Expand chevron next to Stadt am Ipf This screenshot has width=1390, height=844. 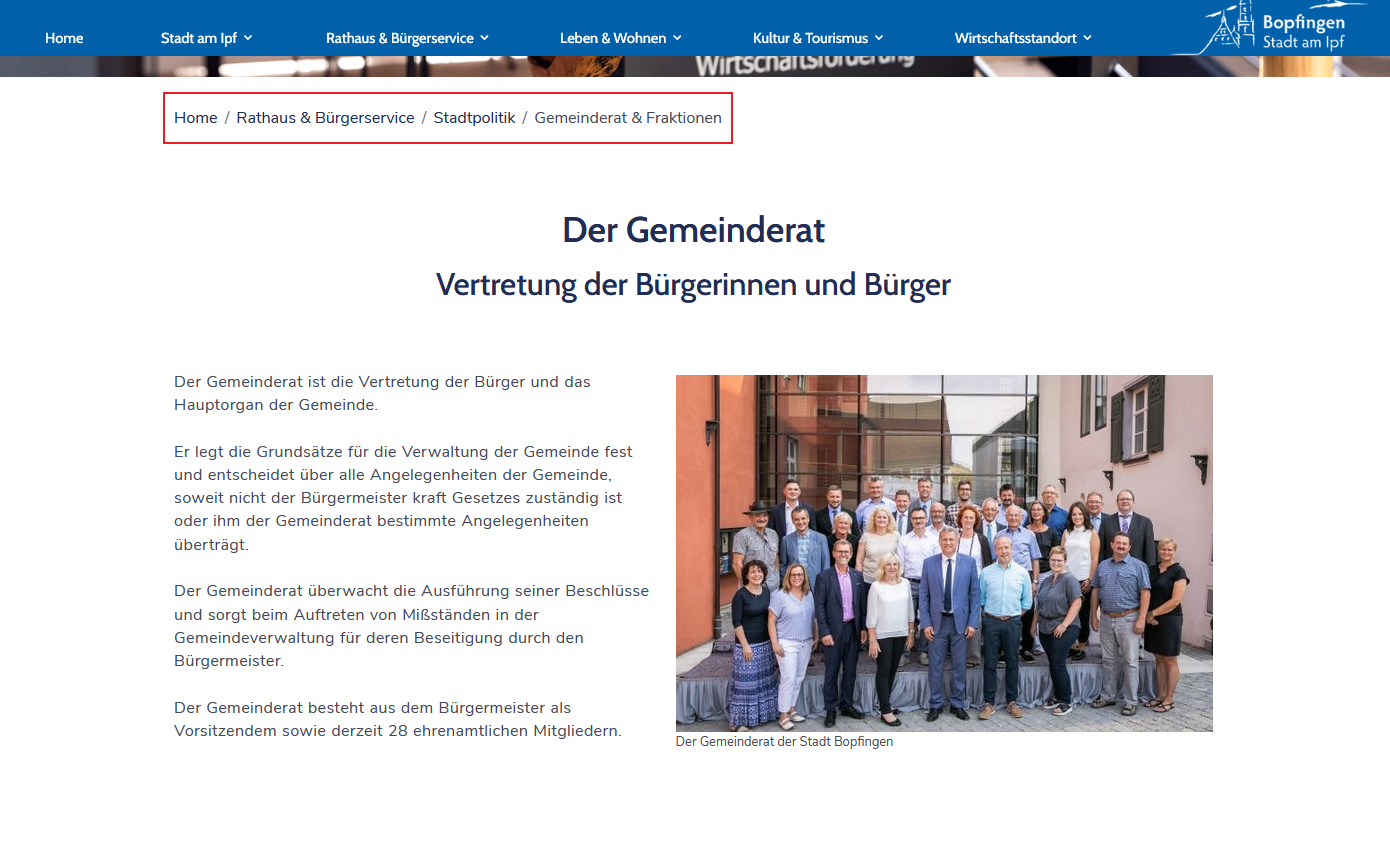[248, 38]
